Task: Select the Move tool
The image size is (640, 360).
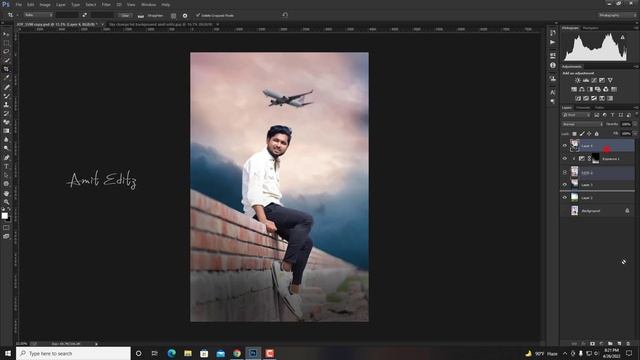Action: (6, 34)
